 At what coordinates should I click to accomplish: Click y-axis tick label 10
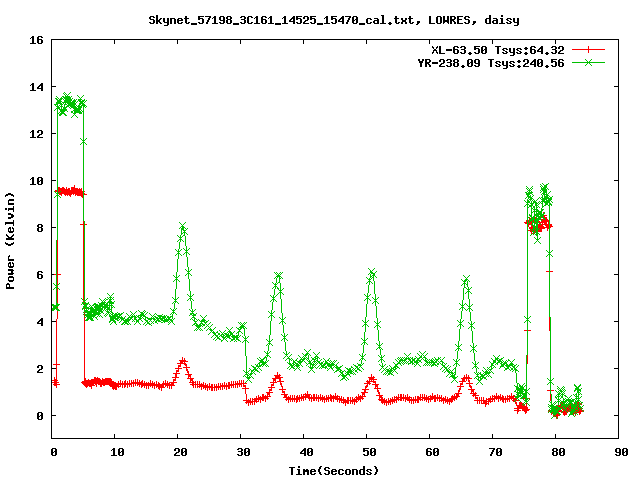[x=36, y=181]
